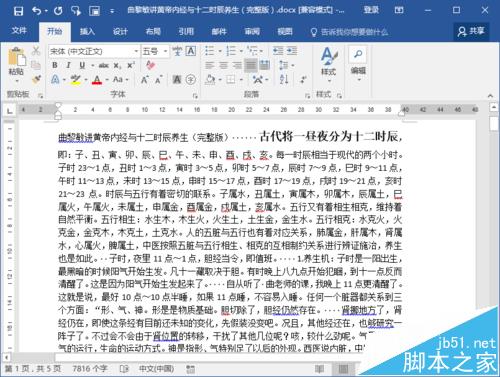Switch to the 视图 tab

click(285, 32)
